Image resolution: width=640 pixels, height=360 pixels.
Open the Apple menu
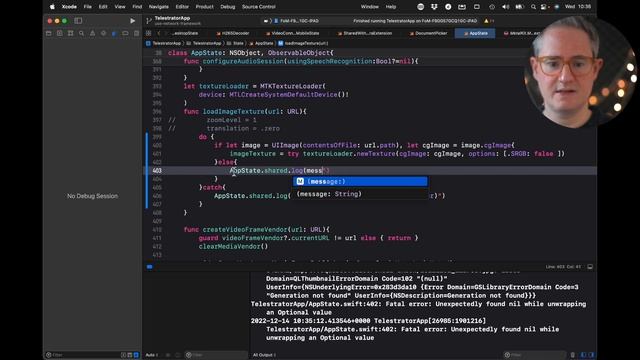click(x=52, y=7)
